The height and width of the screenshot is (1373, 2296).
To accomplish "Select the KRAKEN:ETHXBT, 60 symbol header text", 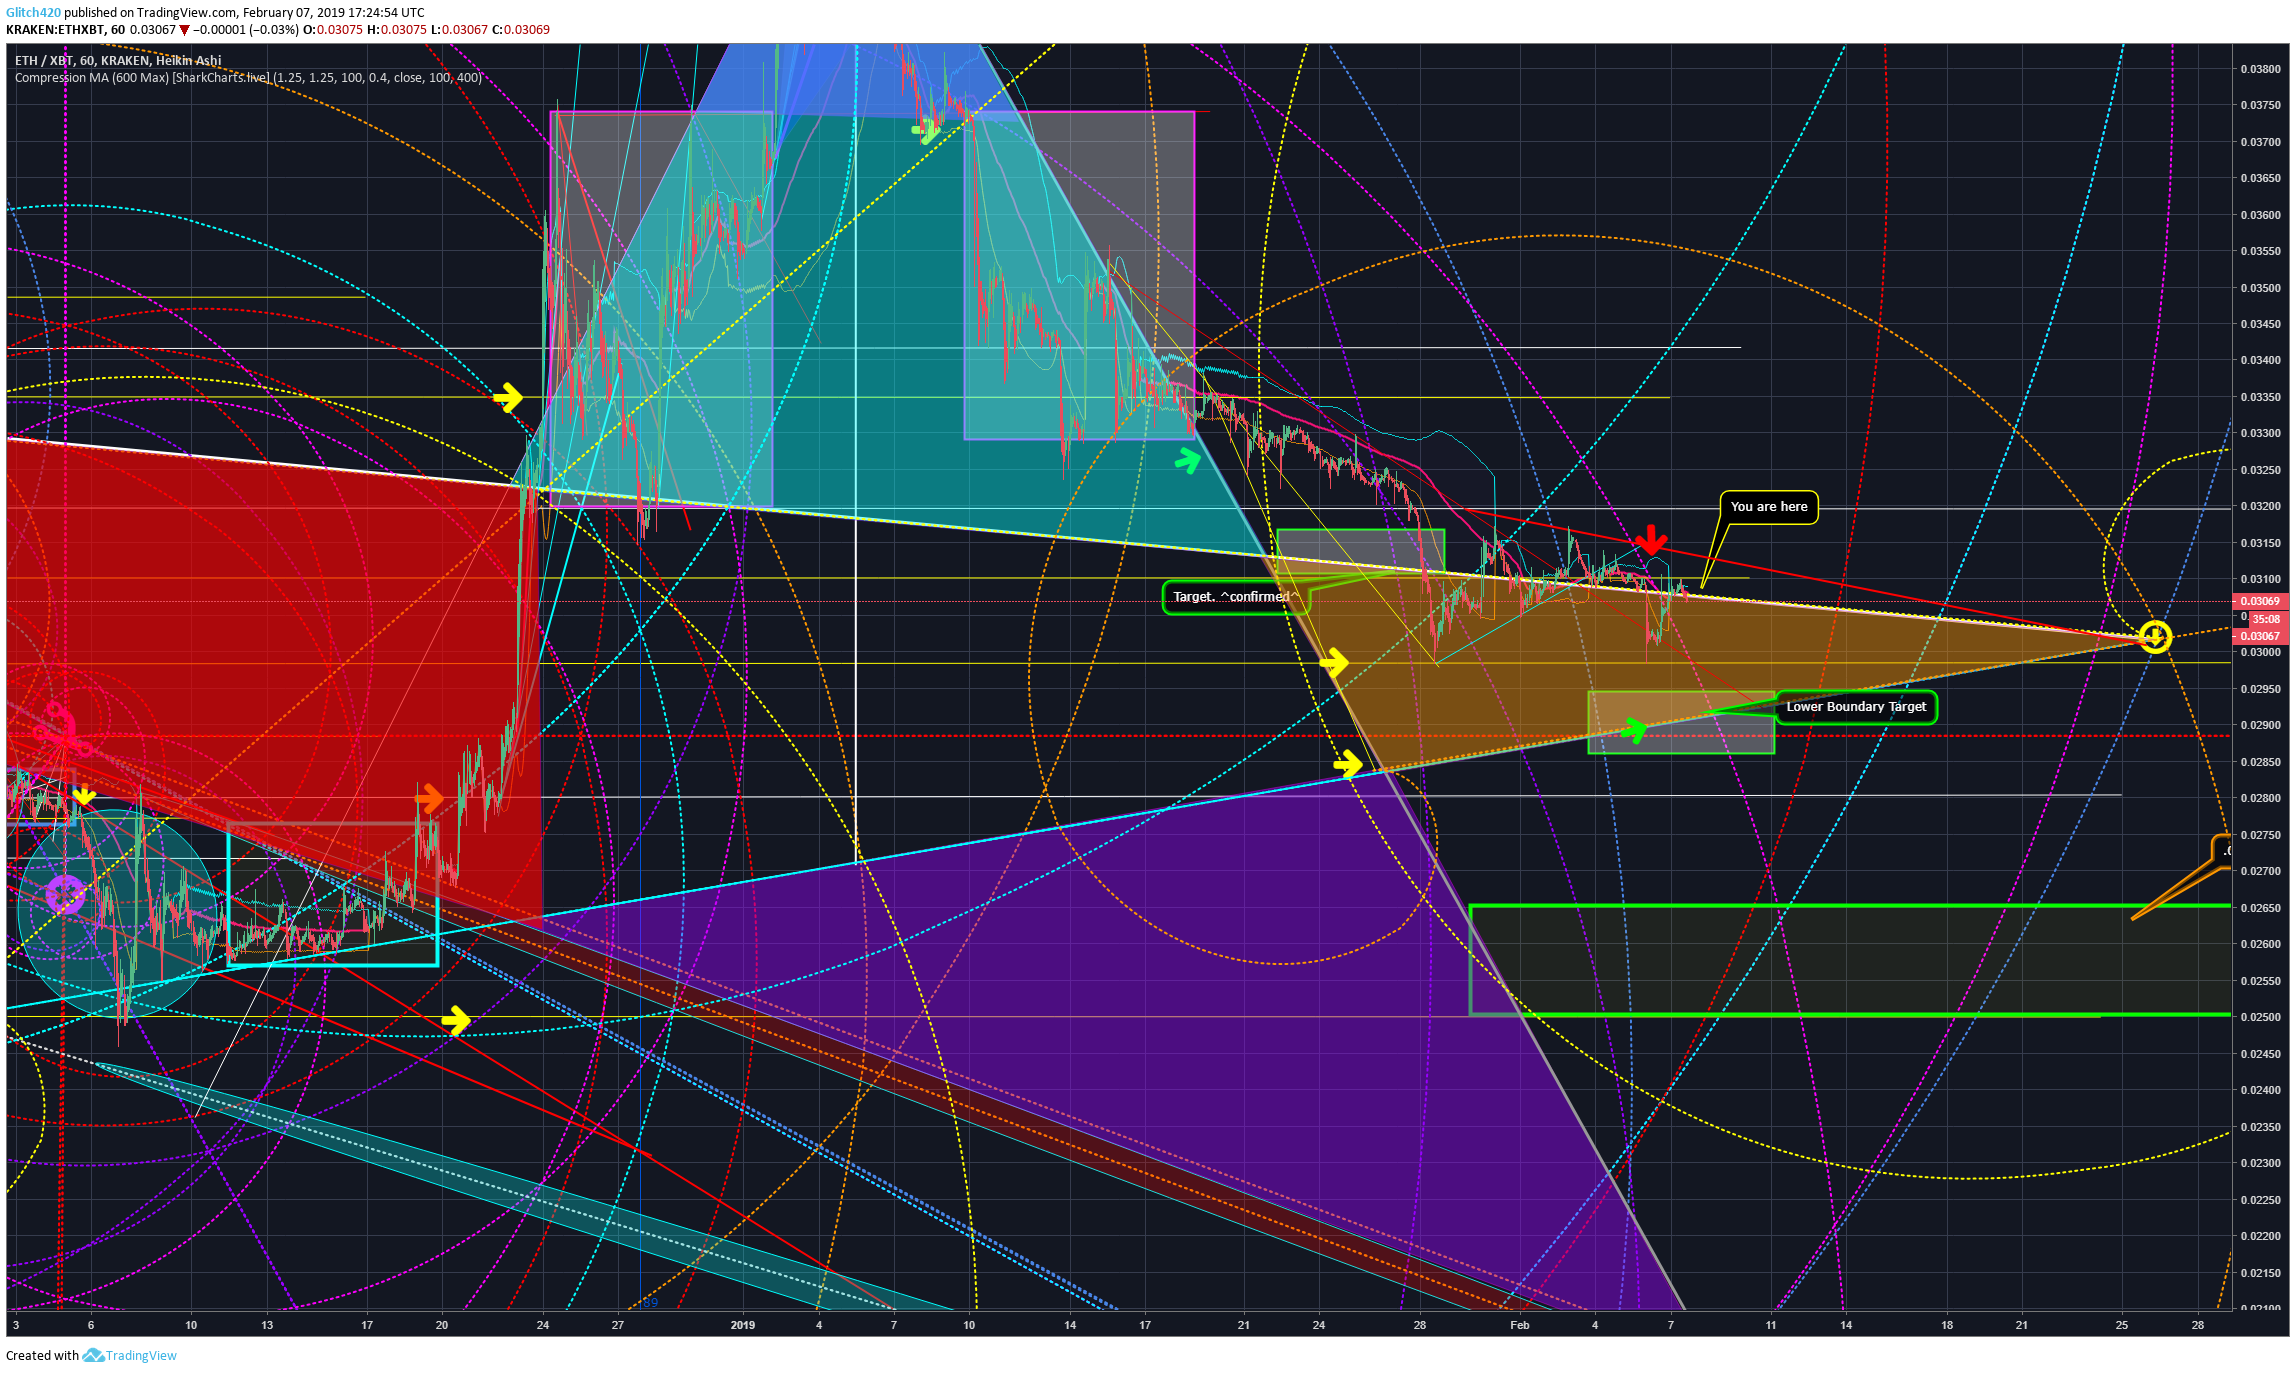I will (x=66, y=30).
